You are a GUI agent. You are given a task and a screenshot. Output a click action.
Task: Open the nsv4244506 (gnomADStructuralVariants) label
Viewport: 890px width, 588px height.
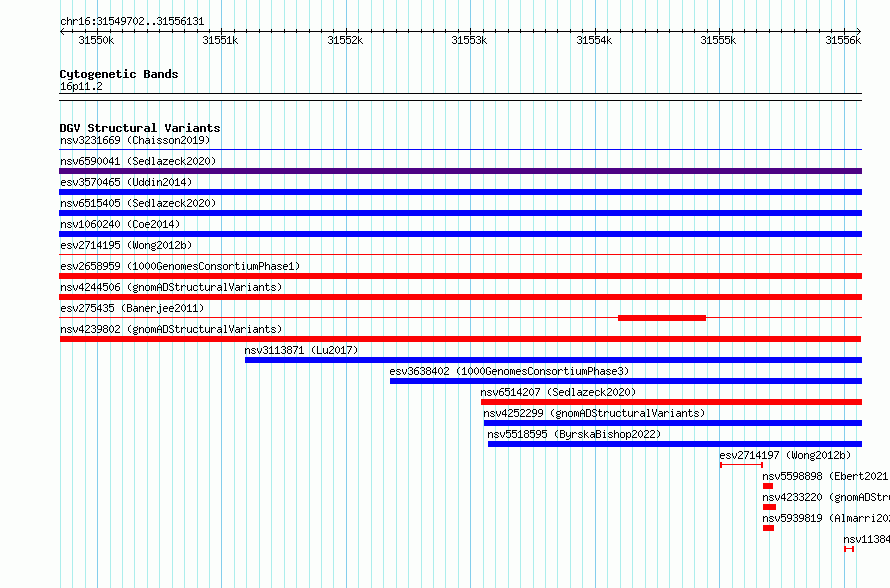click(x=171, y=287)
